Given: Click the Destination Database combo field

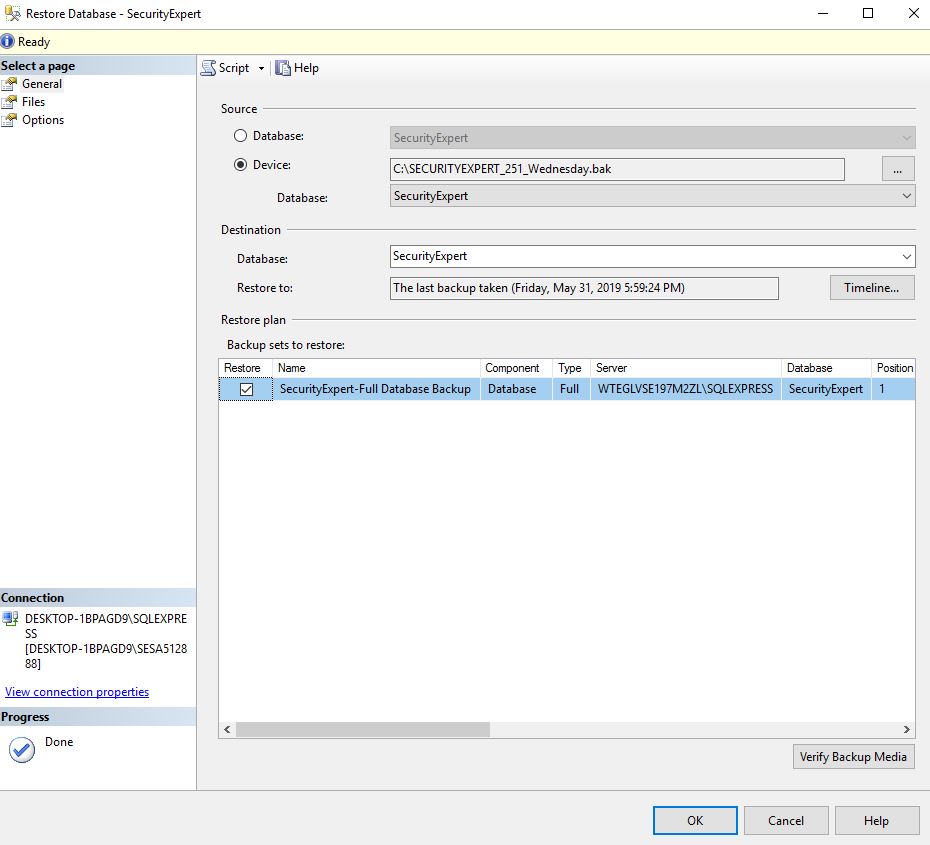Looking at the screenshot, I should 652,257.
